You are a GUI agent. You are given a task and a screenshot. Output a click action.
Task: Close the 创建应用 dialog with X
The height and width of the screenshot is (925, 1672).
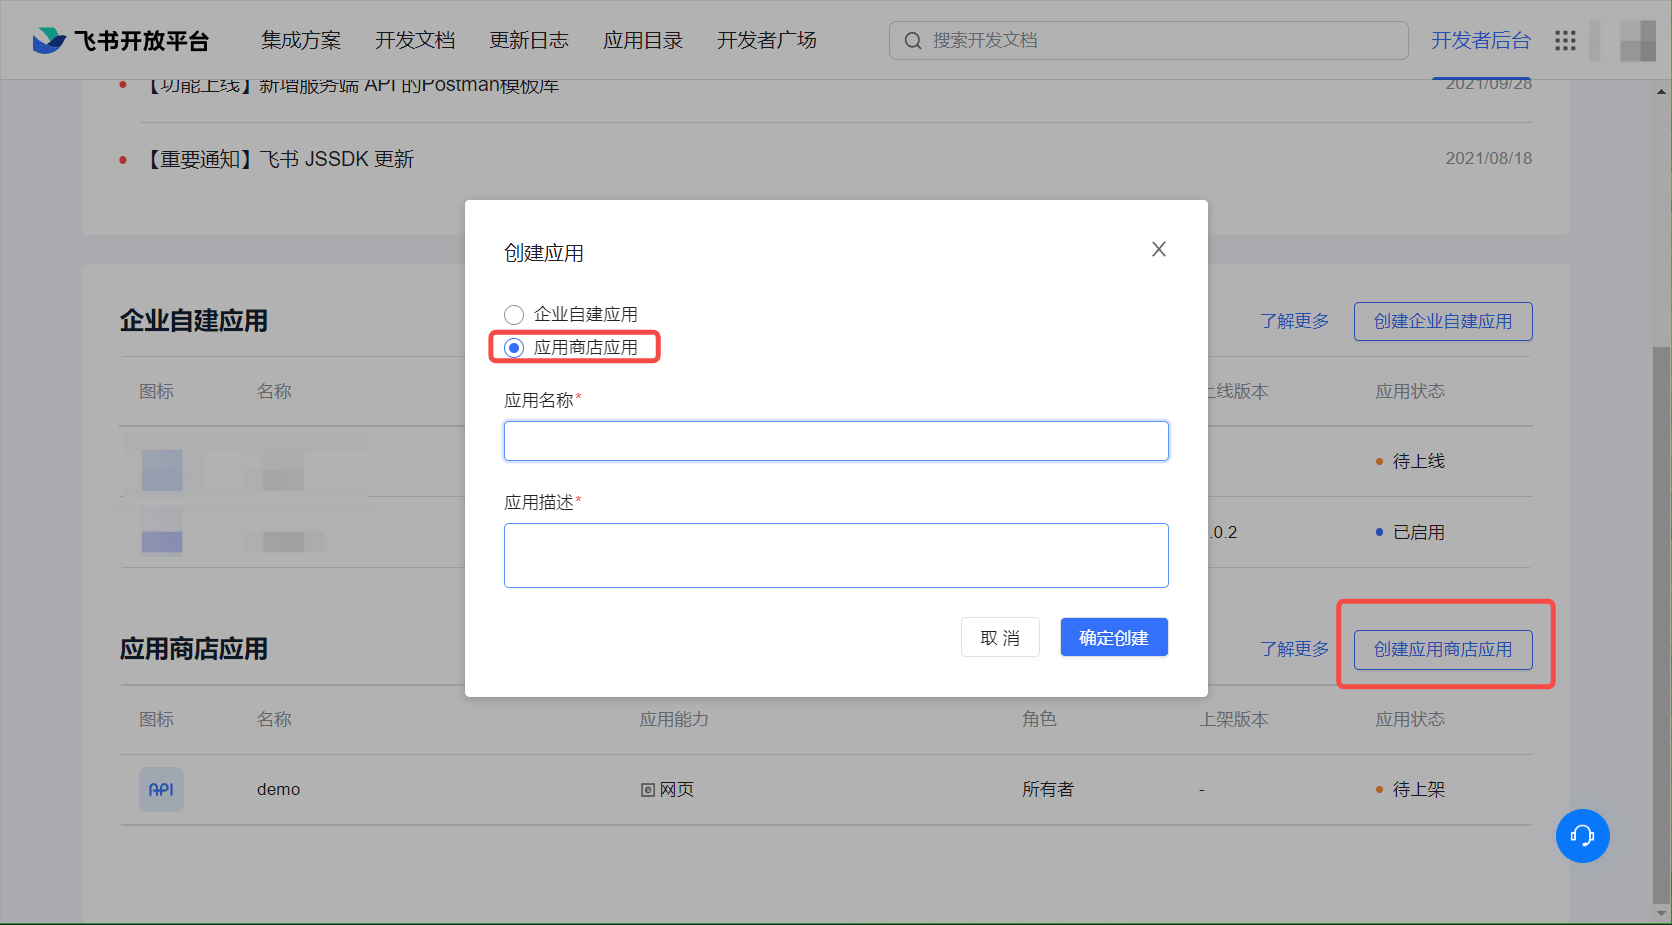pyautogui.click(x=1158, y=249)
